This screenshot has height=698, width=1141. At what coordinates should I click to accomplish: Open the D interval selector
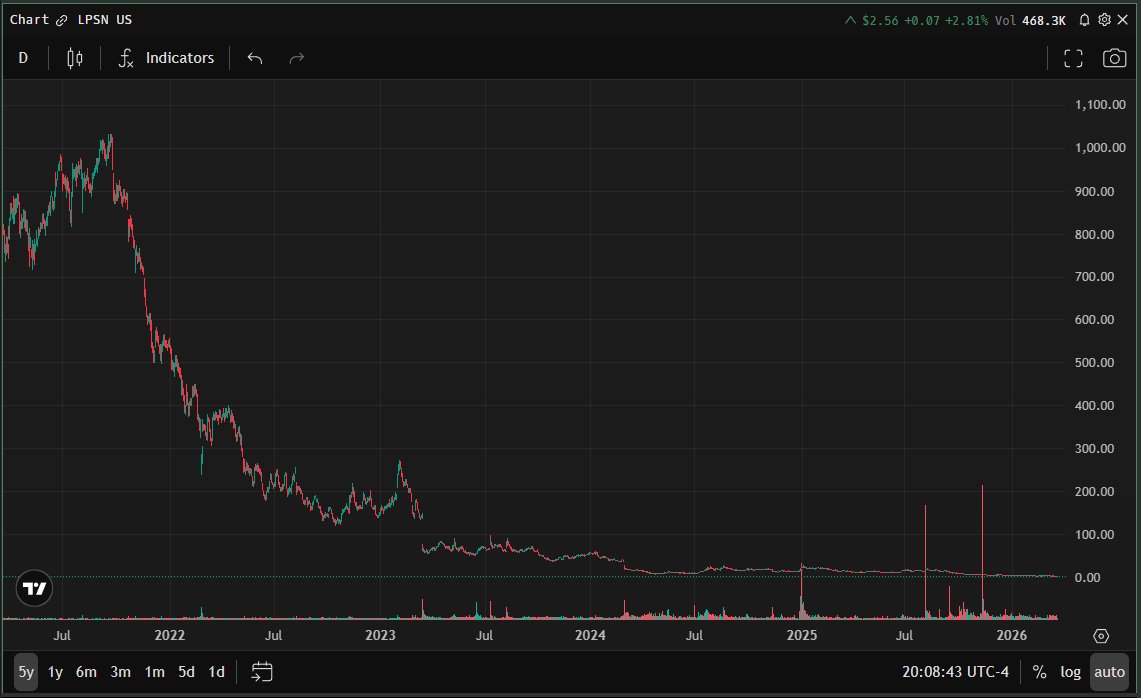click(23, 58)
